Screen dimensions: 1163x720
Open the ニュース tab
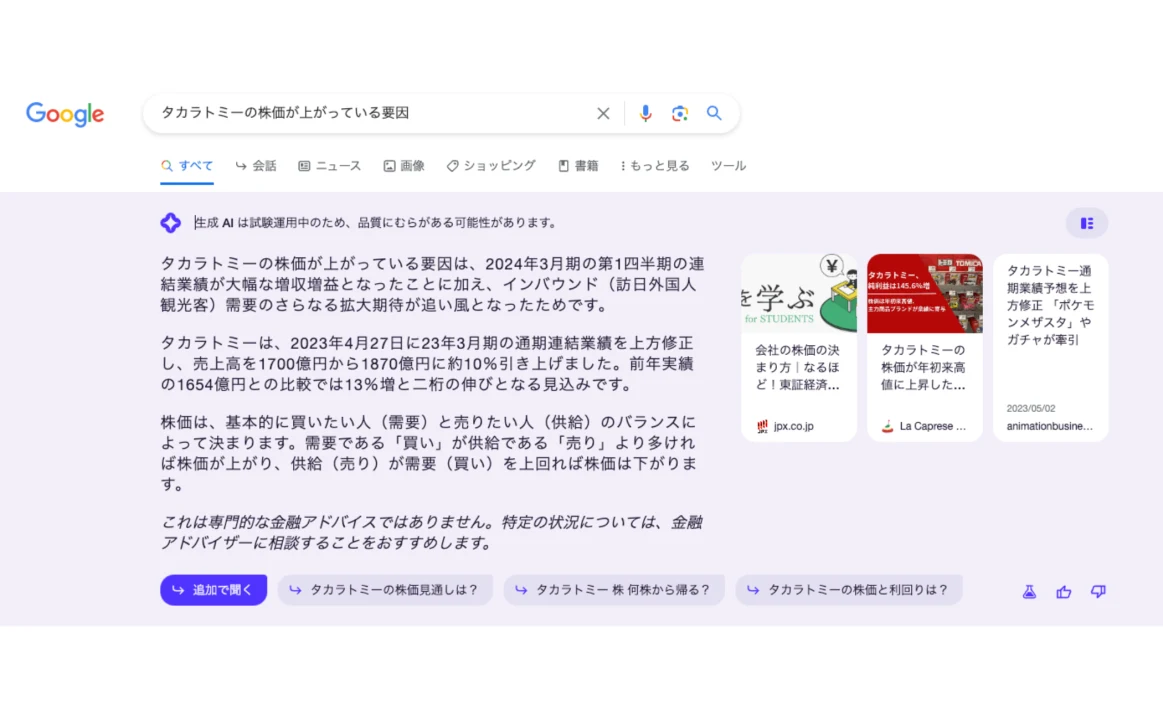pos(329,166)
